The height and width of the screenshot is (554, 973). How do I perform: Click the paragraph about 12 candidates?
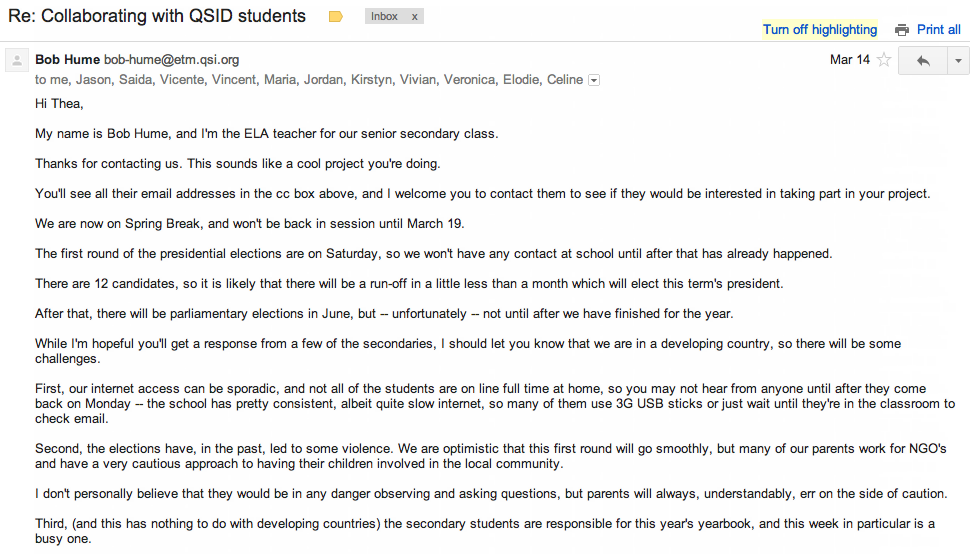pos(408,284)
